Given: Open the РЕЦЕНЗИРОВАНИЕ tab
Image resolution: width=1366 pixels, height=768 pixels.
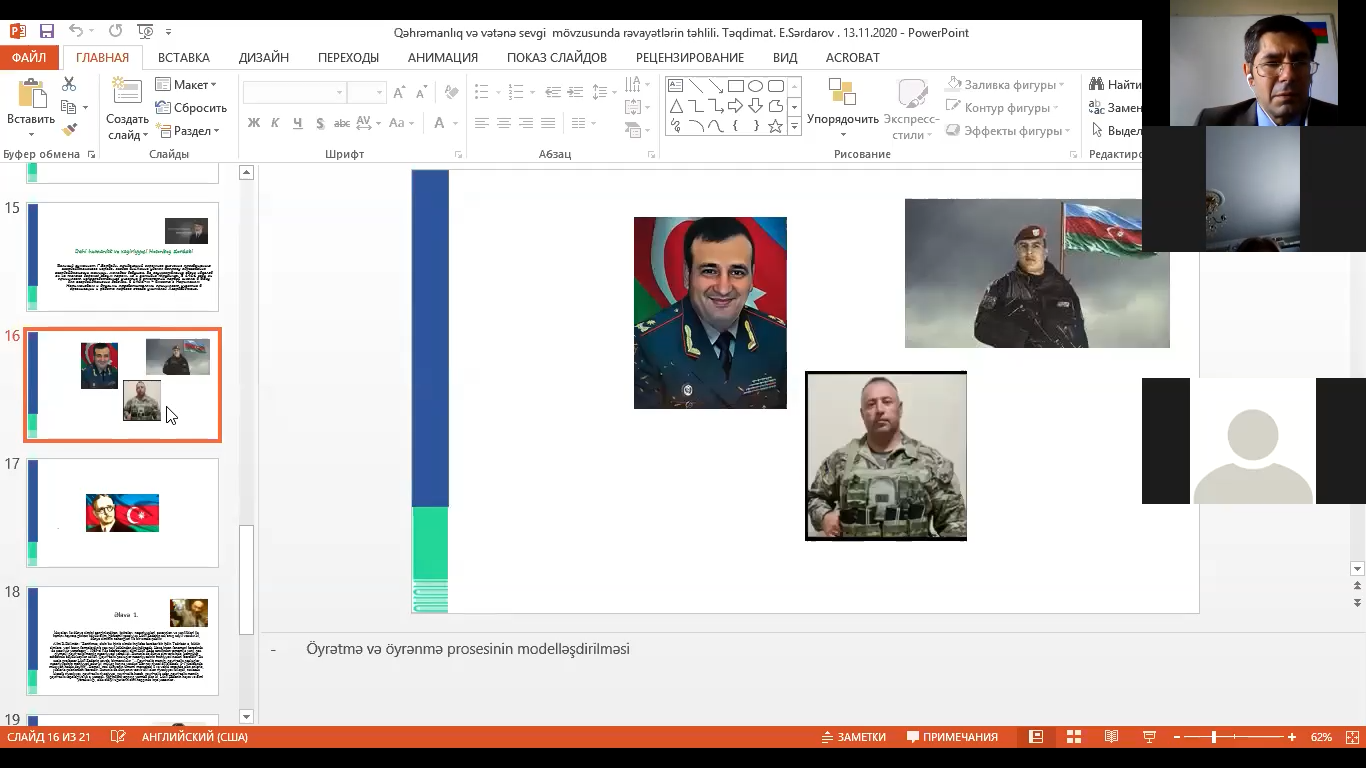Looking at the screenshot, I should (x=690, y=57).
